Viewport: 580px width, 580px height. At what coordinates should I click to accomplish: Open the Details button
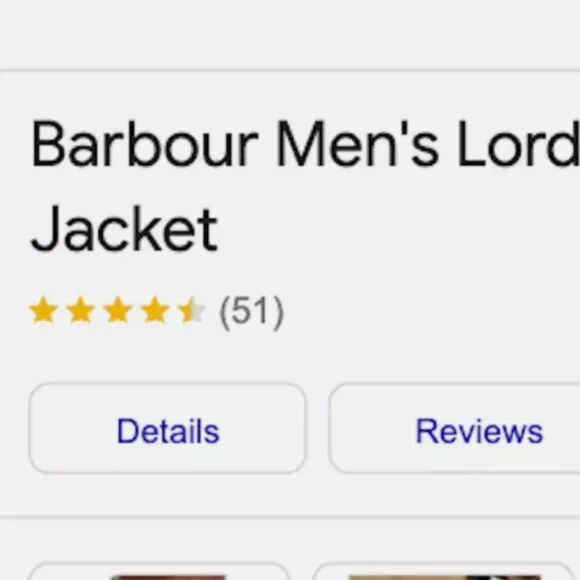[168, 428]
